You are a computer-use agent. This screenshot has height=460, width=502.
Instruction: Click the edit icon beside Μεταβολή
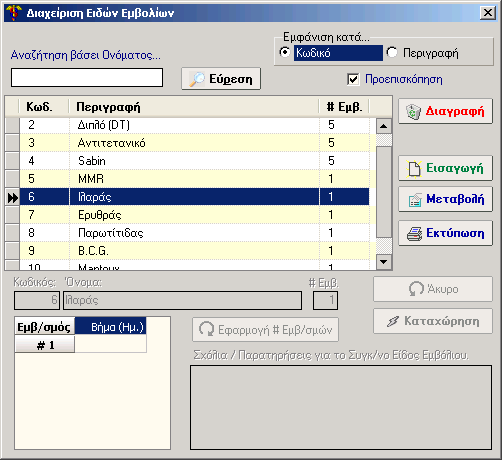click(415, 200)
